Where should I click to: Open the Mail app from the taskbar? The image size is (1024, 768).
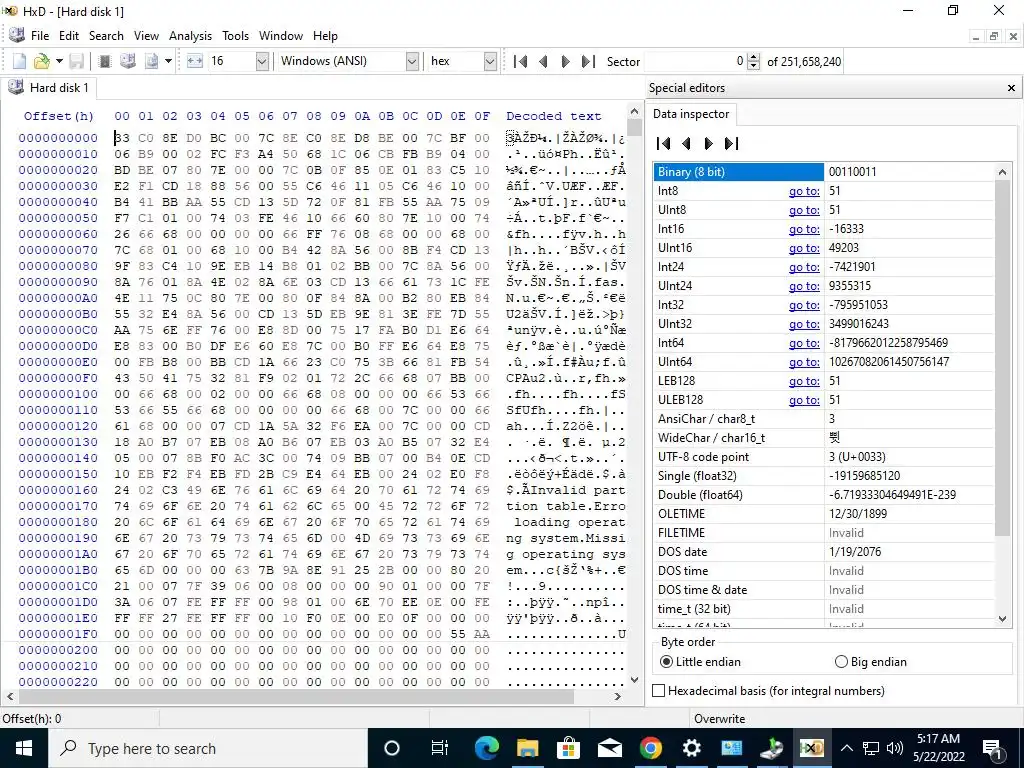tap(609, 748)
